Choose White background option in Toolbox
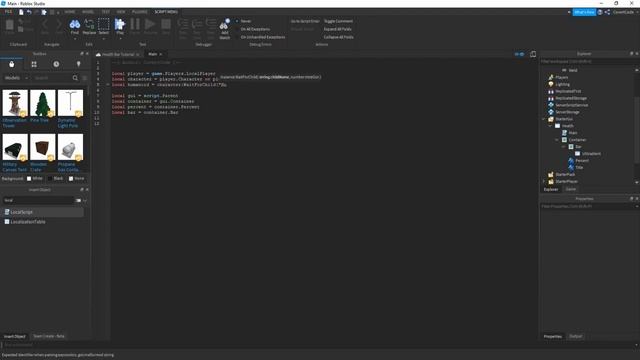The height and width of the screenshot is (360, 640). (35, 178)
